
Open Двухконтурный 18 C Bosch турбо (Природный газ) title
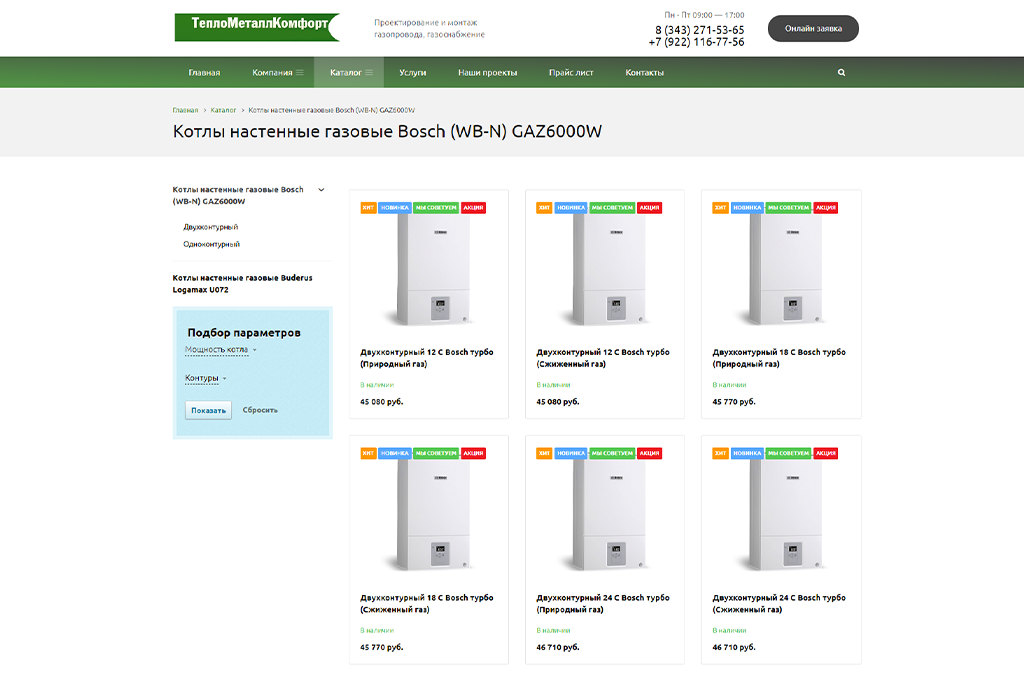tap(779, 358)
